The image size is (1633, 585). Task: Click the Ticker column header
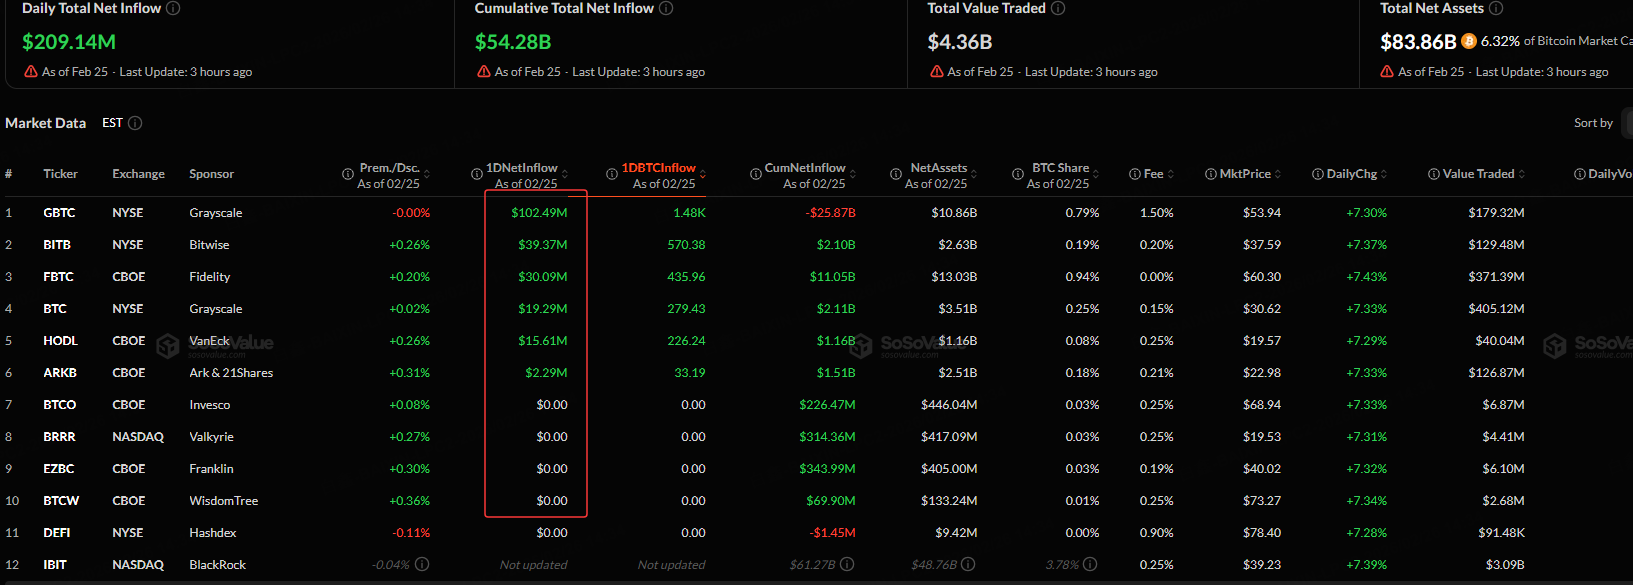pyautogui.click(x=60, y=174)
